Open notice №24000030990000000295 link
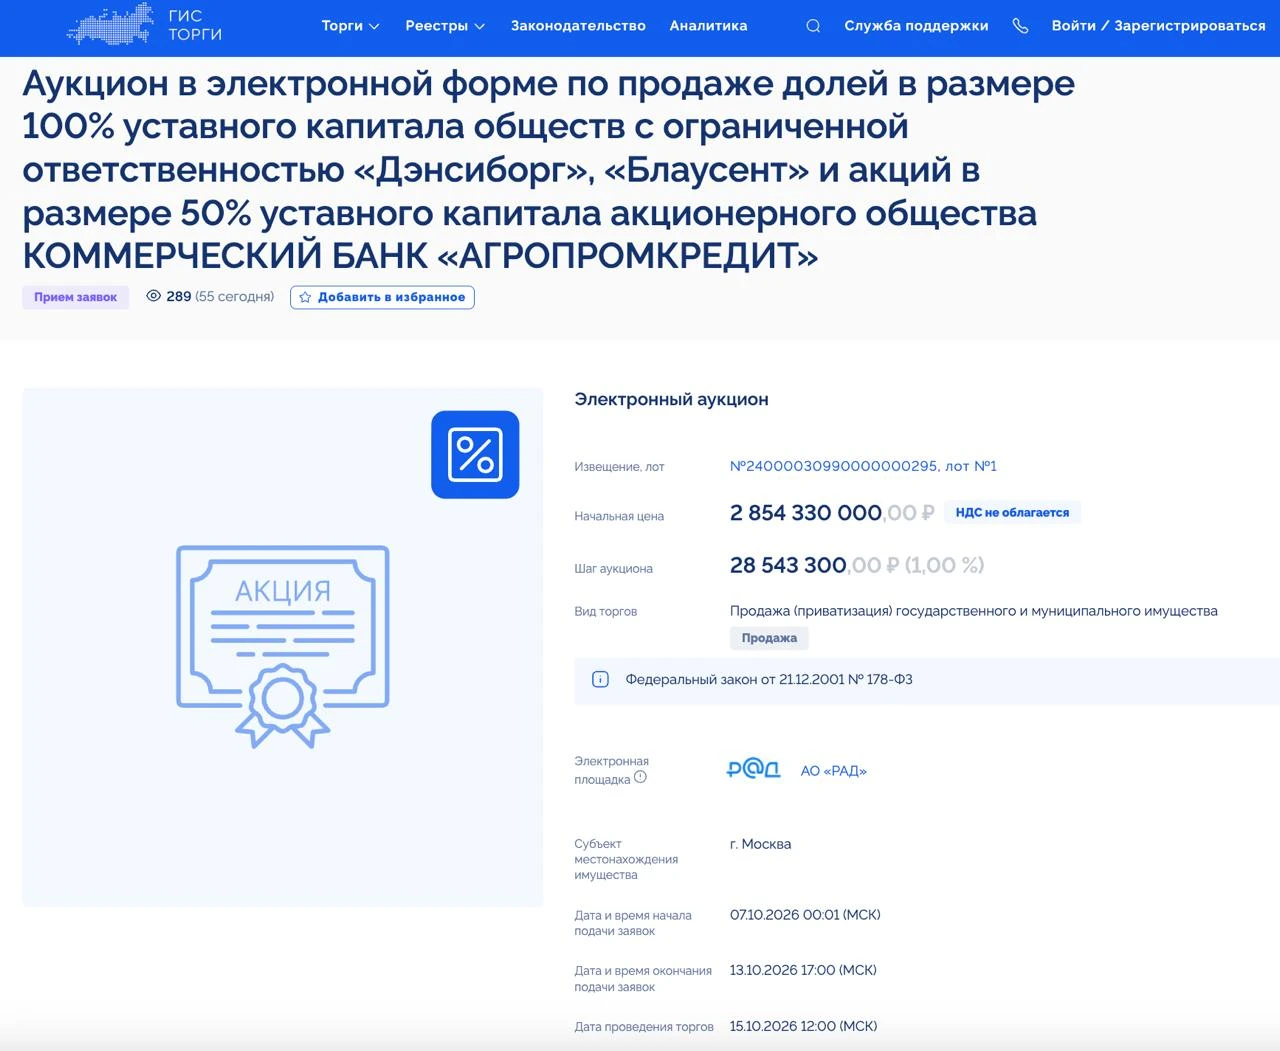This screenshot has height=1051, width=1280. click(x=863, y=466)
